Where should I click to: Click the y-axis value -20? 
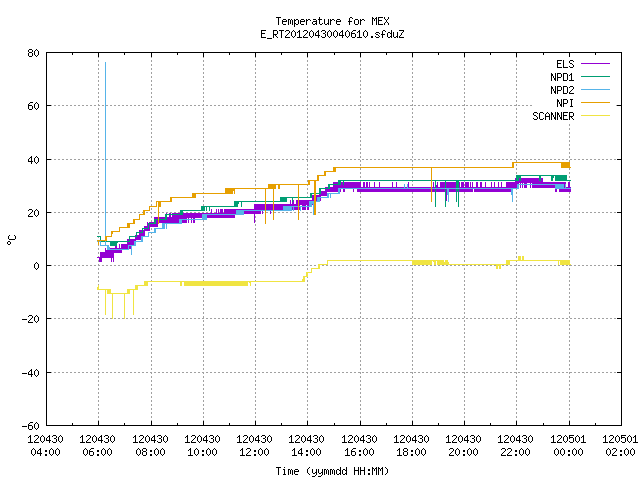31,319
